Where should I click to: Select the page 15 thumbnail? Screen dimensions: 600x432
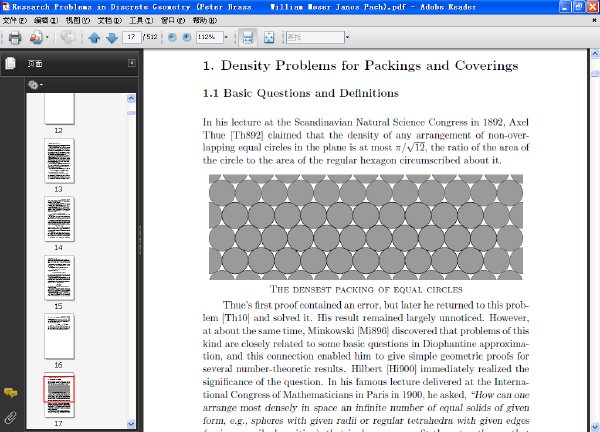point(59,278)
